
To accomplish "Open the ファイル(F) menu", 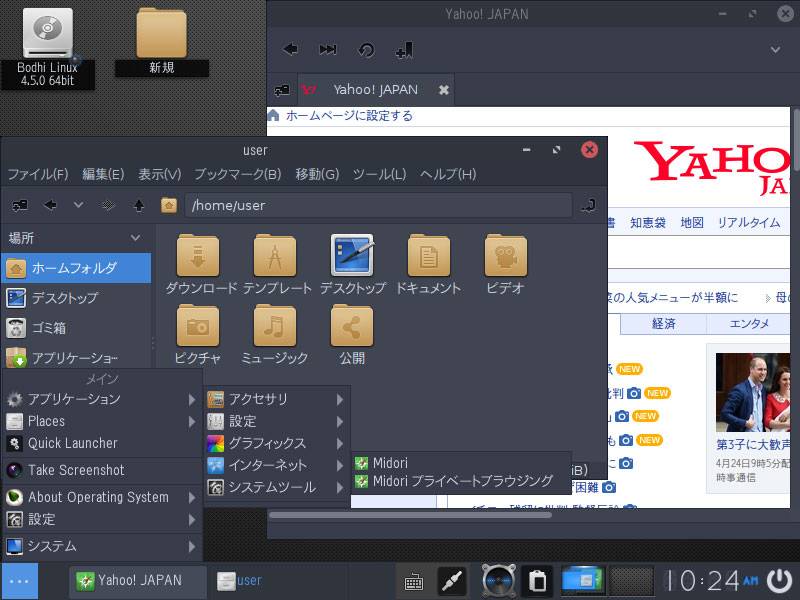I will [x=38, y=174].
